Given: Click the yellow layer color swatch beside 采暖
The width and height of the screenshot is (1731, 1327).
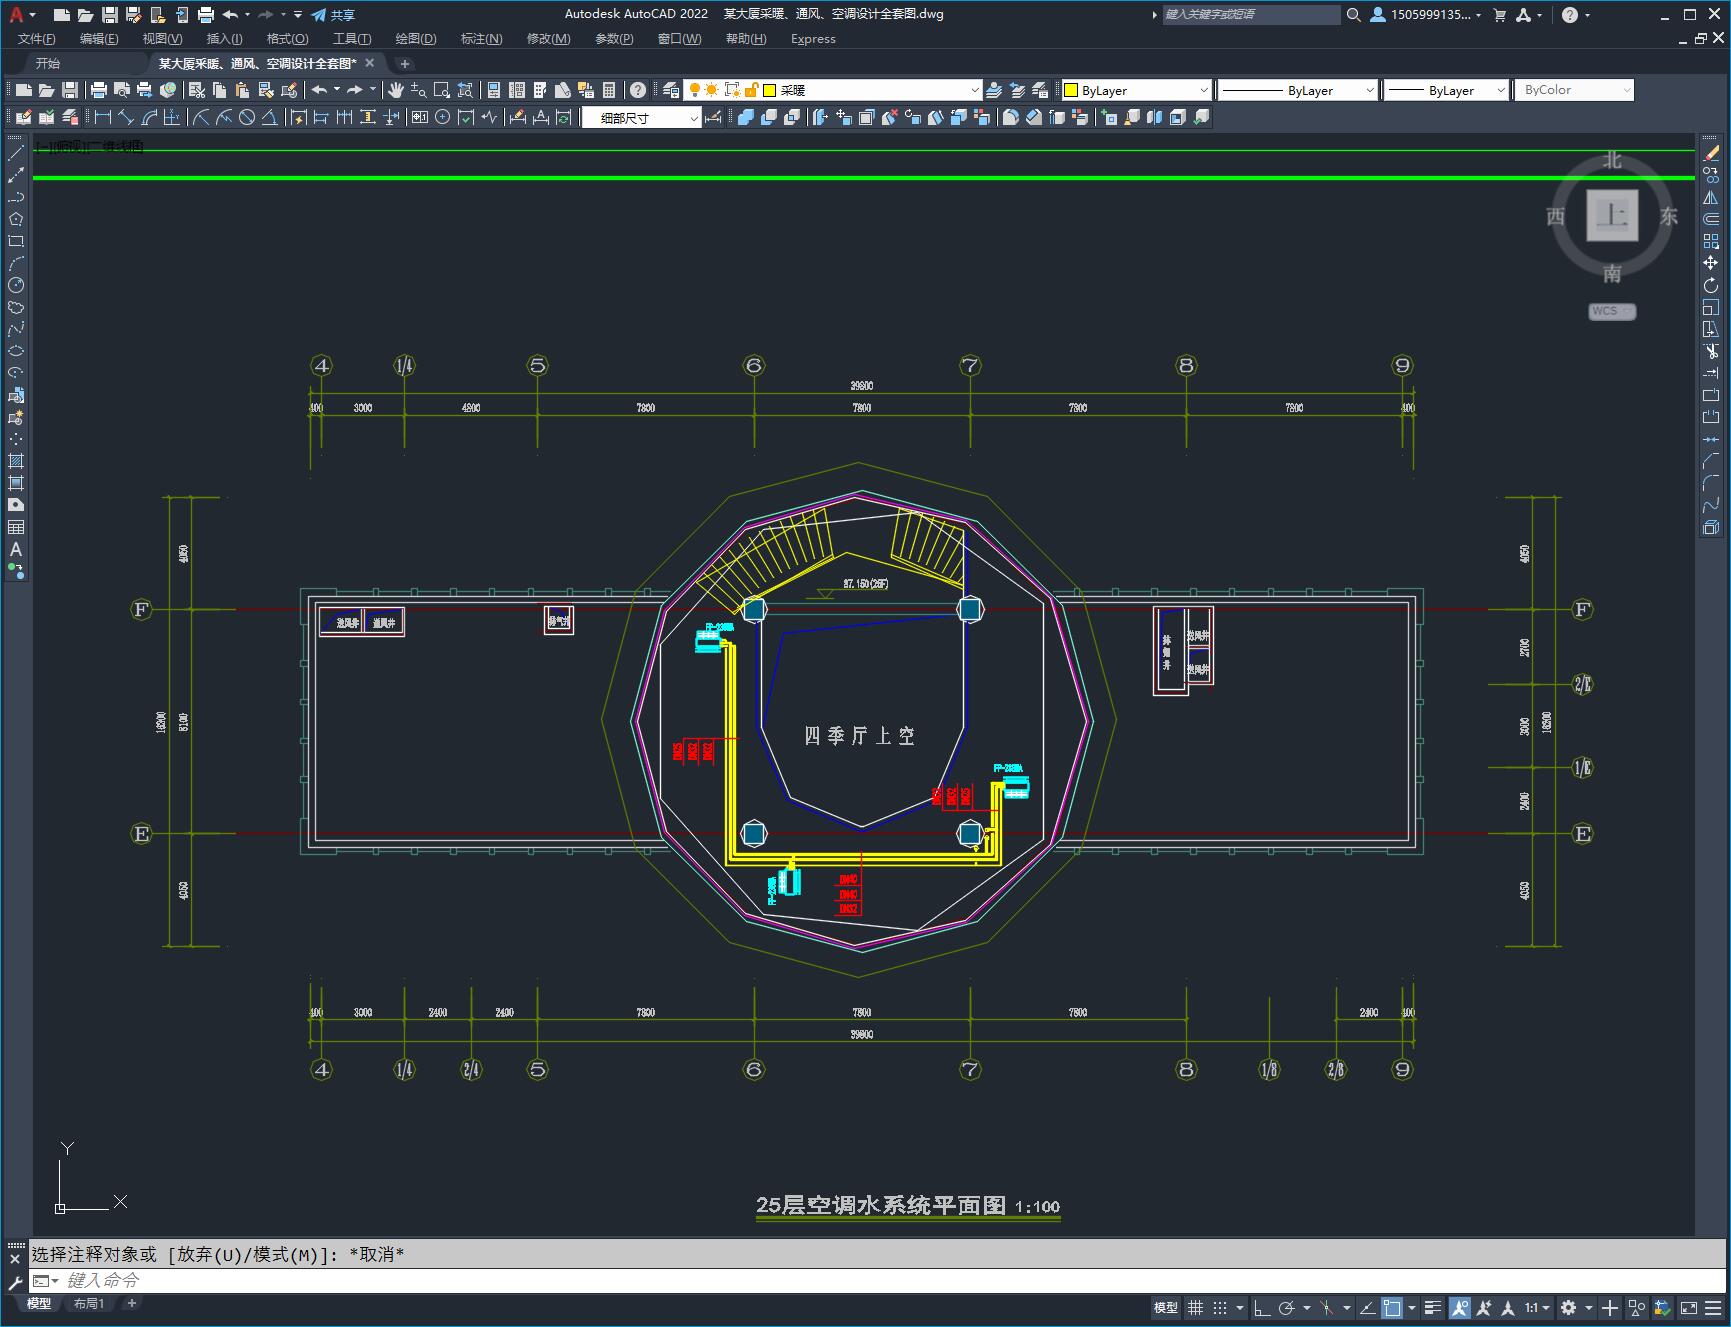Looking at the screenshot, I should (770, 90).
